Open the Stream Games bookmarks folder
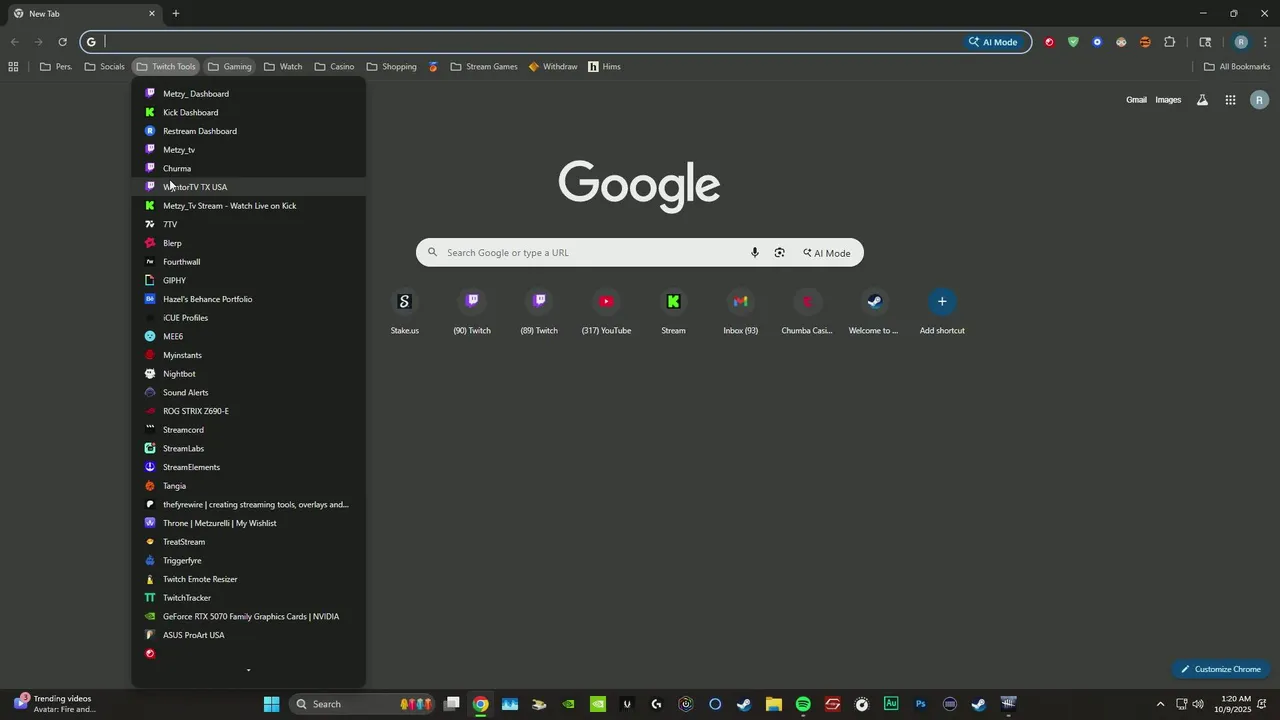The image size is (1280, 720). [x=484, y=67]
